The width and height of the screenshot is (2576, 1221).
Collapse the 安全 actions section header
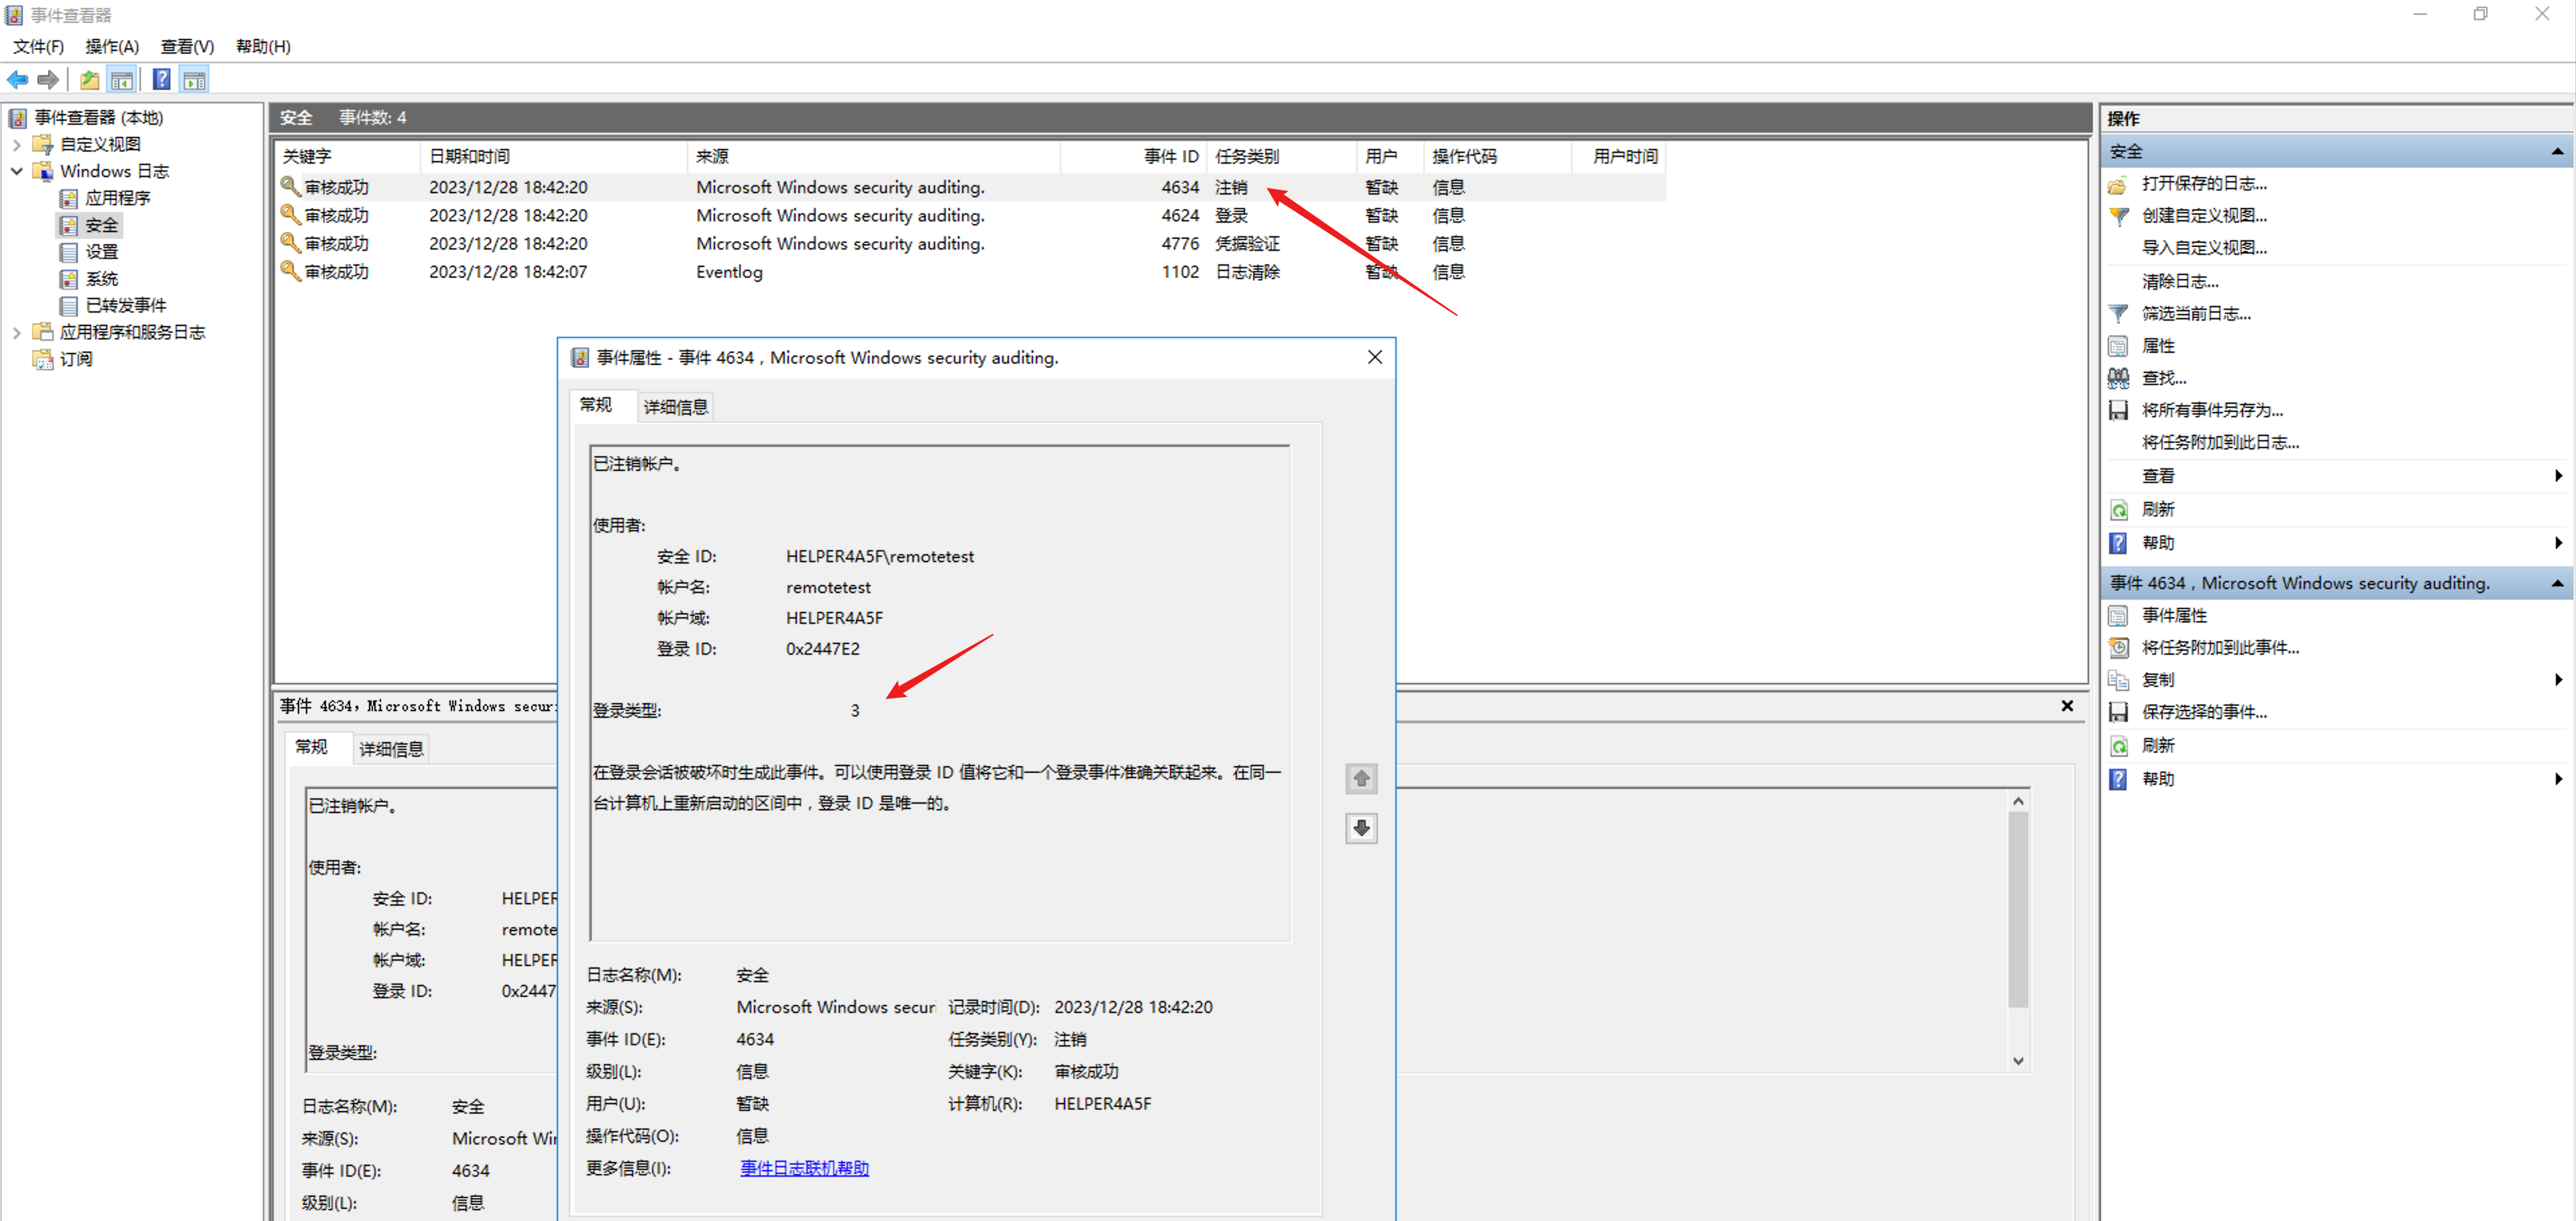(x=2556, y=152)
